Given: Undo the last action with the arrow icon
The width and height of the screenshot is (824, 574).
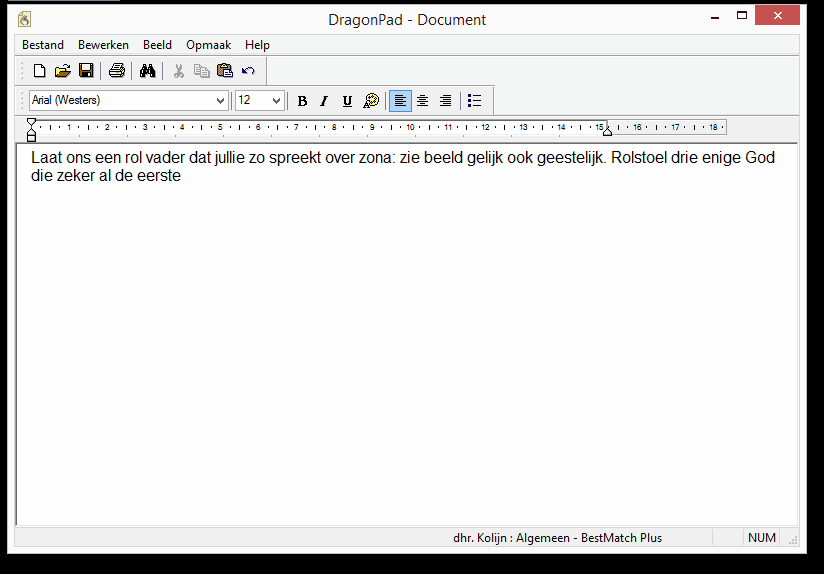Looking at the screenshot, I should pyautogui.click(x=248, y=71).
